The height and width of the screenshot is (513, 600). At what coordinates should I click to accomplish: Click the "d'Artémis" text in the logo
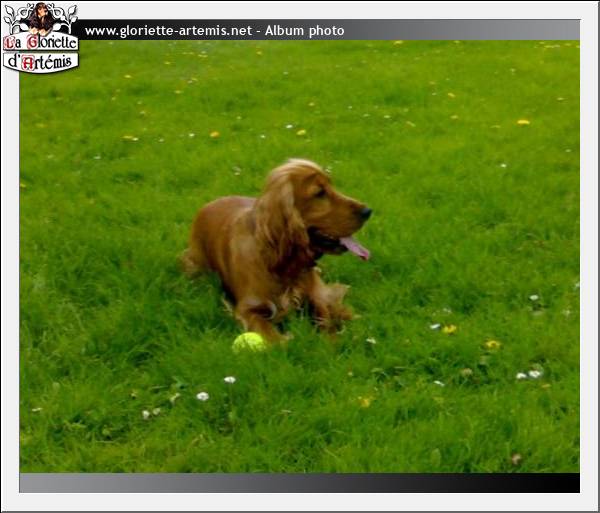point(41,61)
